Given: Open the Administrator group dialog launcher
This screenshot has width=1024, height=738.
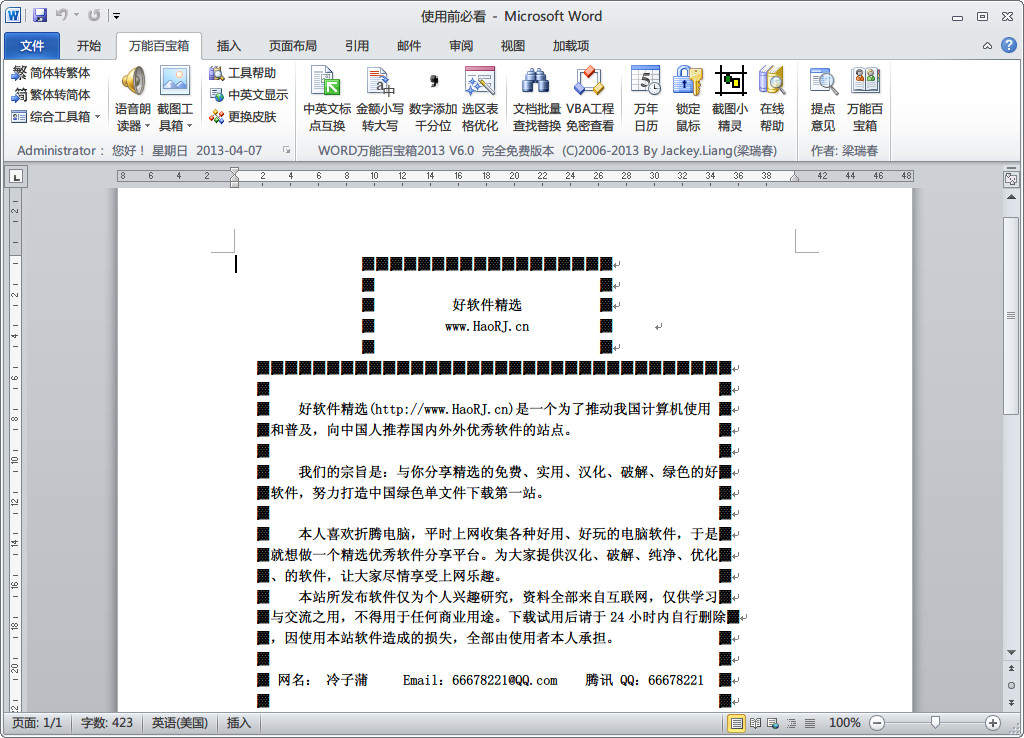Looking at the screenshot, I should click(286, 150).
